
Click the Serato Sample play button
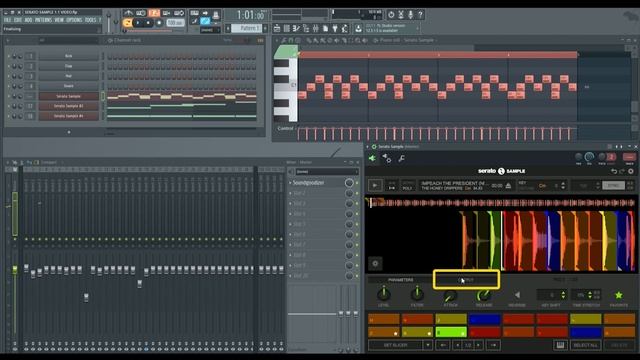(375, 185)
